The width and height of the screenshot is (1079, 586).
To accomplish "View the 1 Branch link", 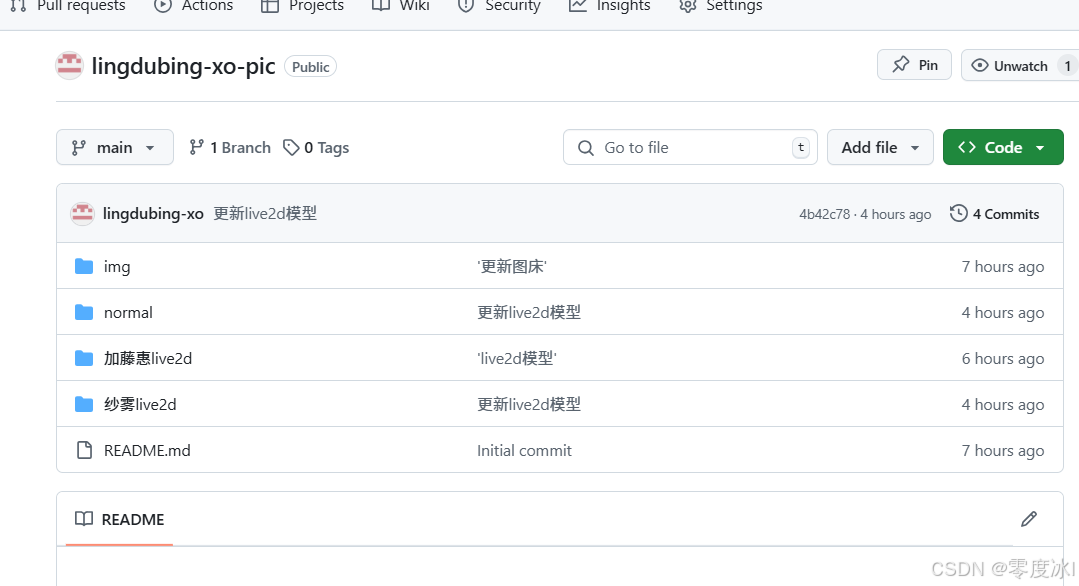I will pos(230,147).
